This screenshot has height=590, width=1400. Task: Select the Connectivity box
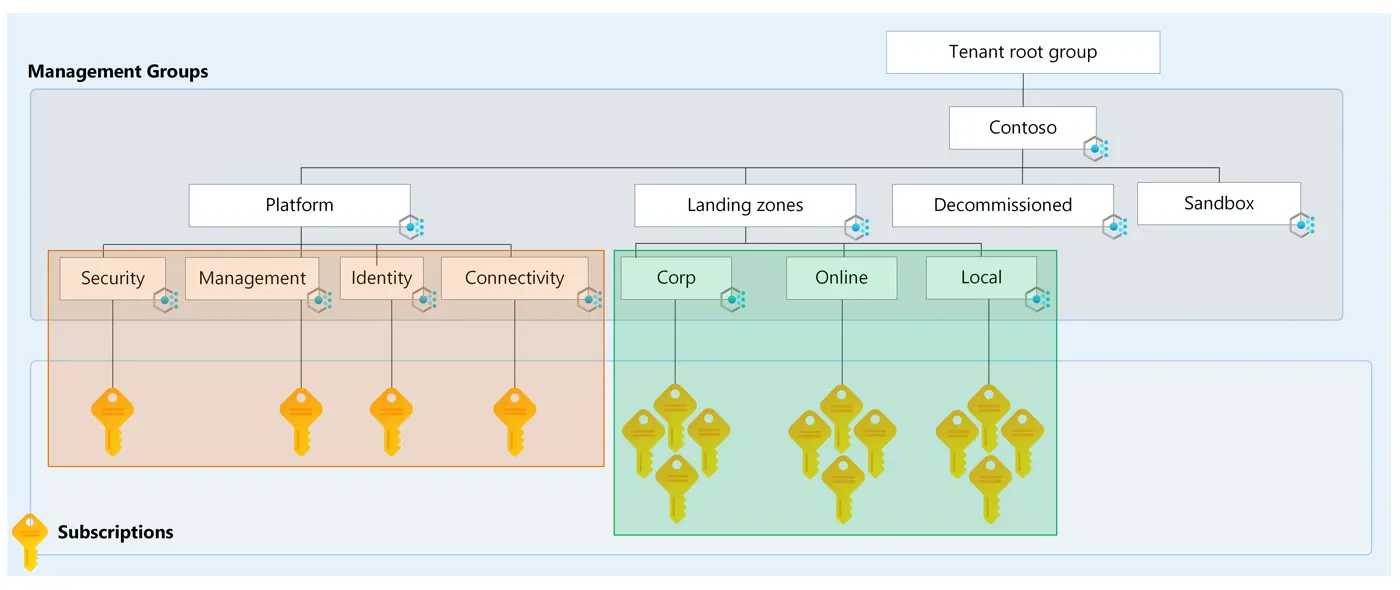point(515,278)
